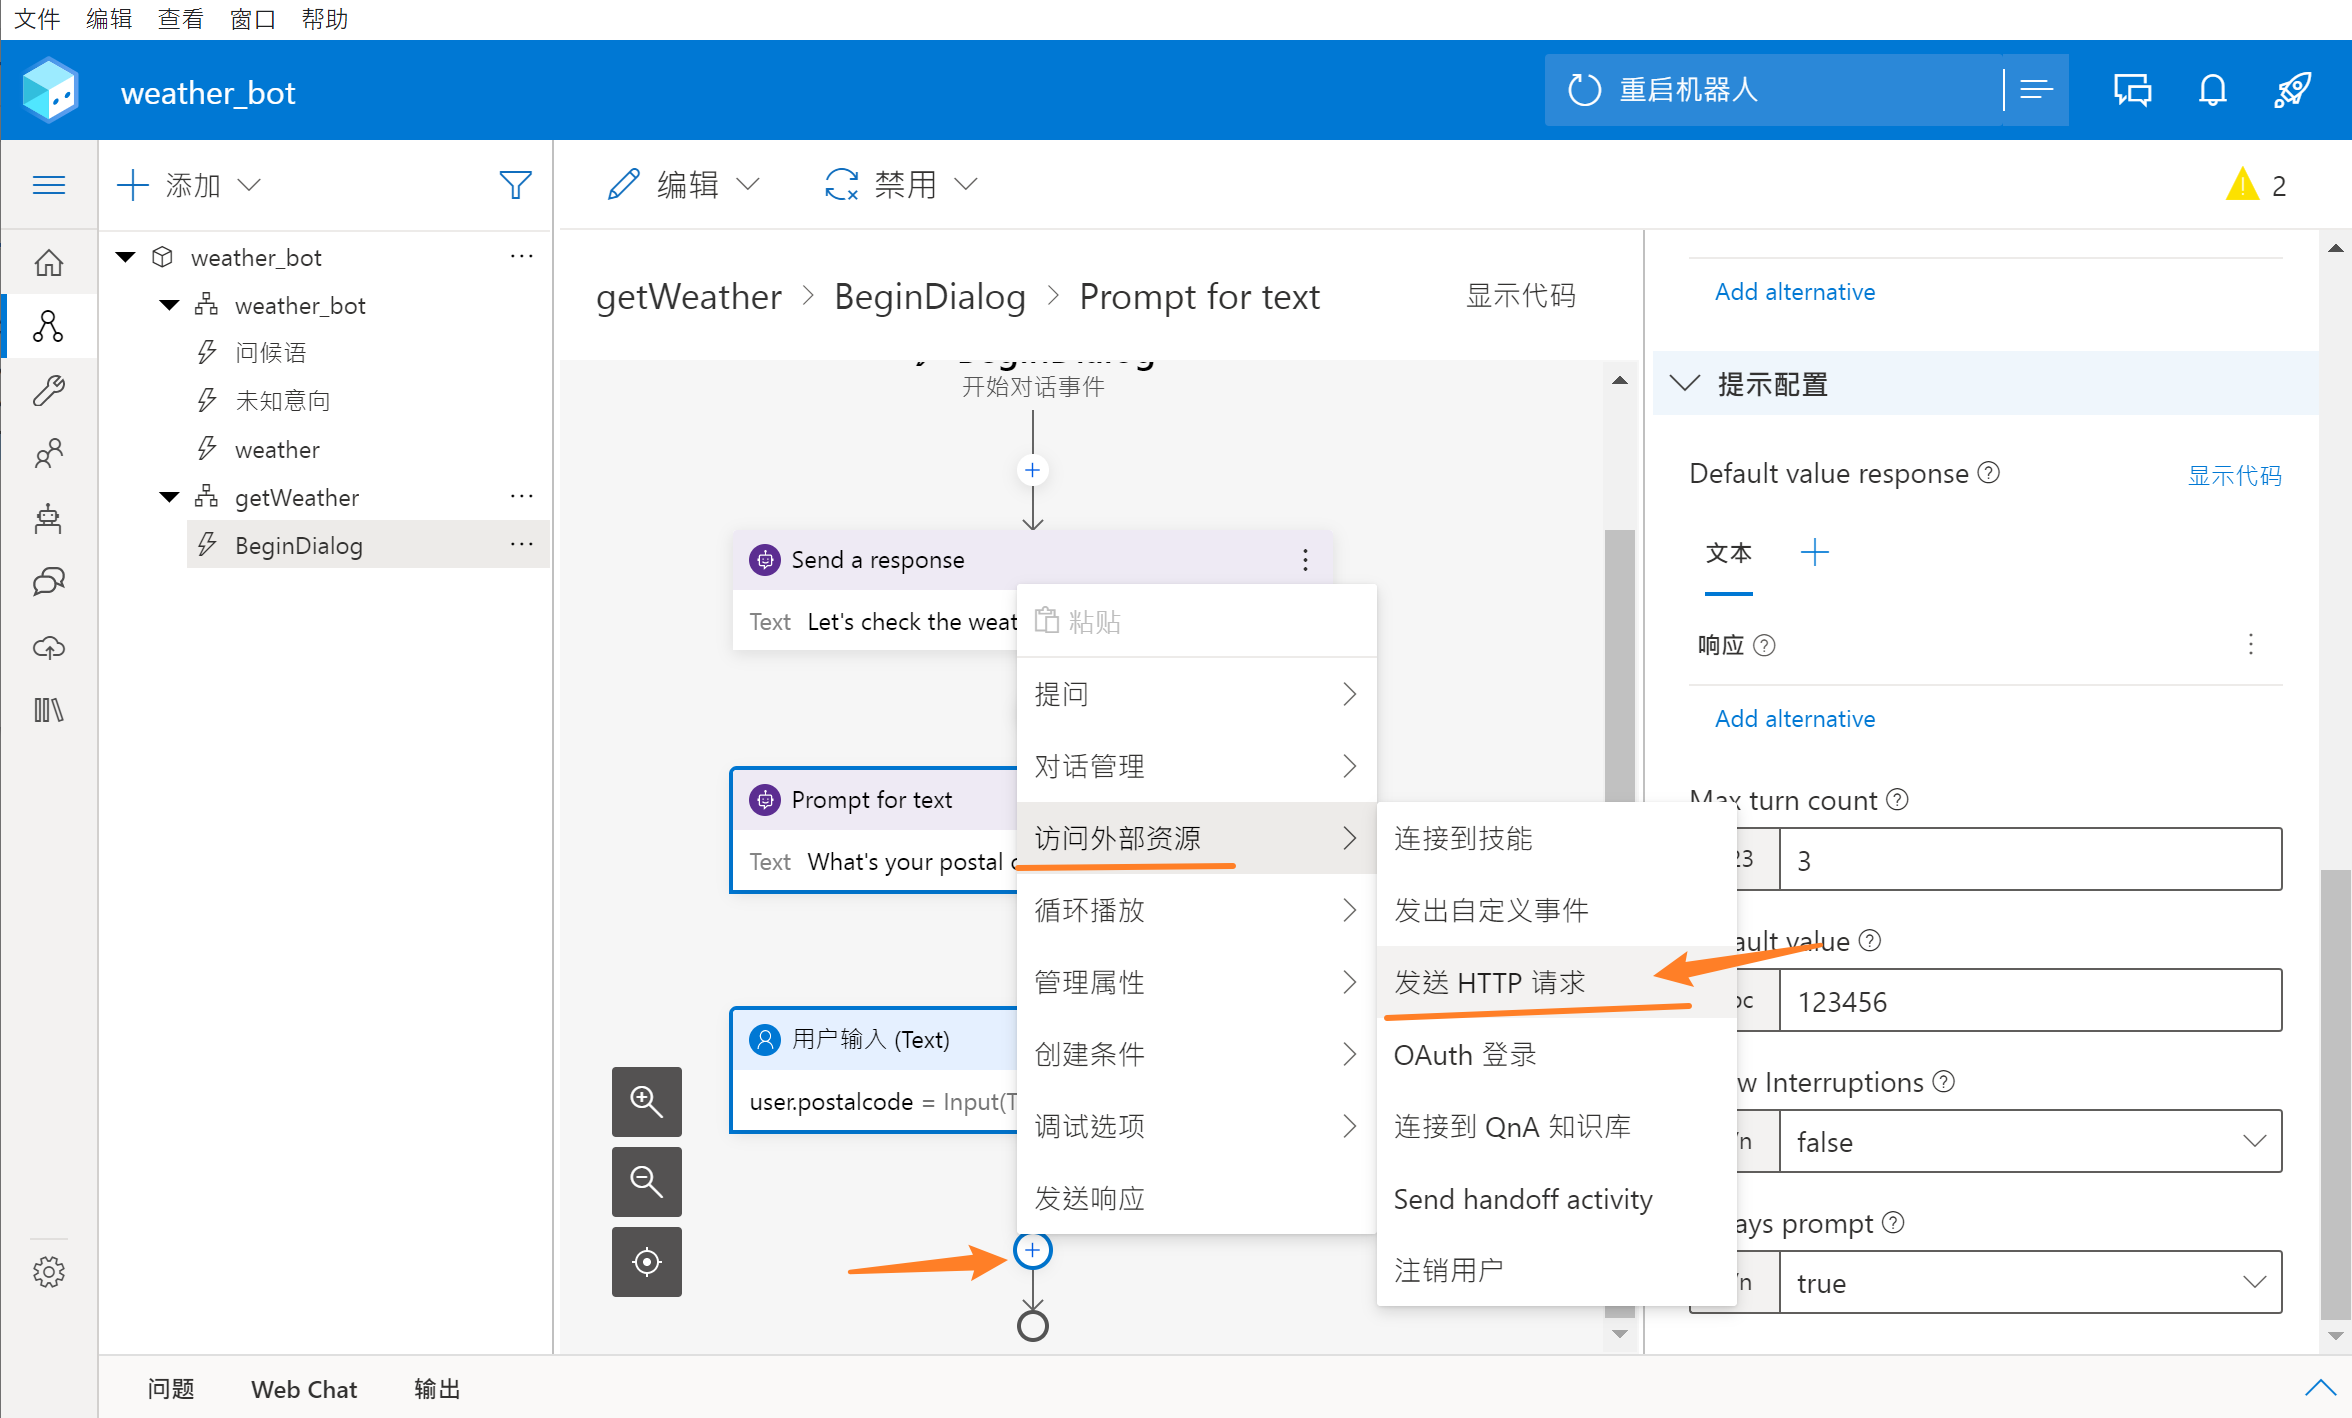Viewport: 2352px width, 1418px height.
Task: Select 发送 HTTP 请求 menu item
Action: (x=1490, y=982)
